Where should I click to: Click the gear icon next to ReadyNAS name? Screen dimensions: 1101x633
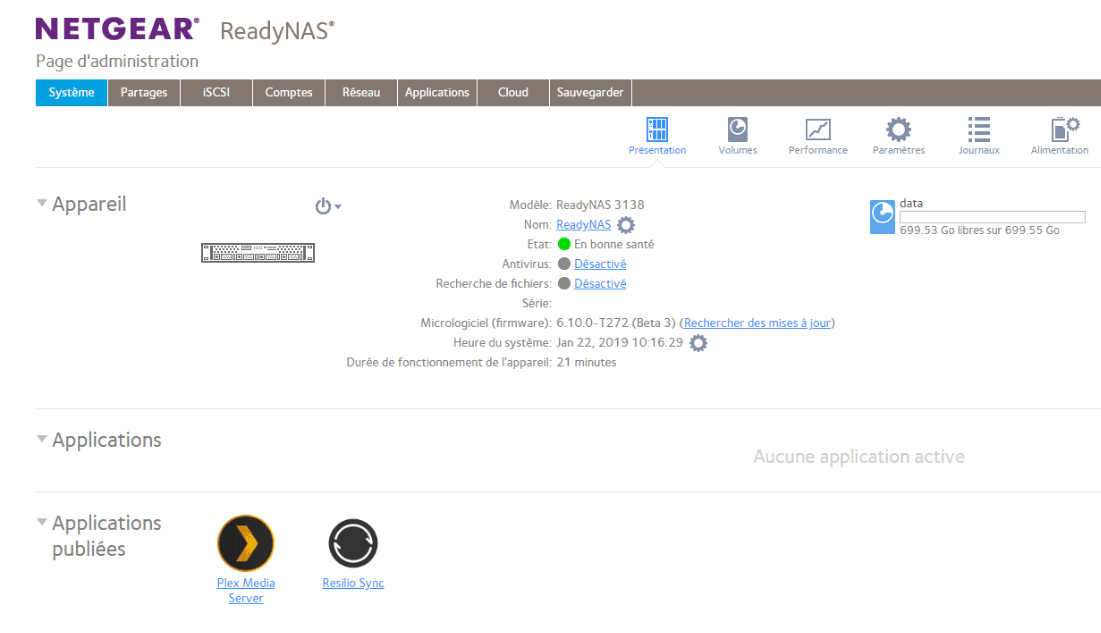[626, 225]
